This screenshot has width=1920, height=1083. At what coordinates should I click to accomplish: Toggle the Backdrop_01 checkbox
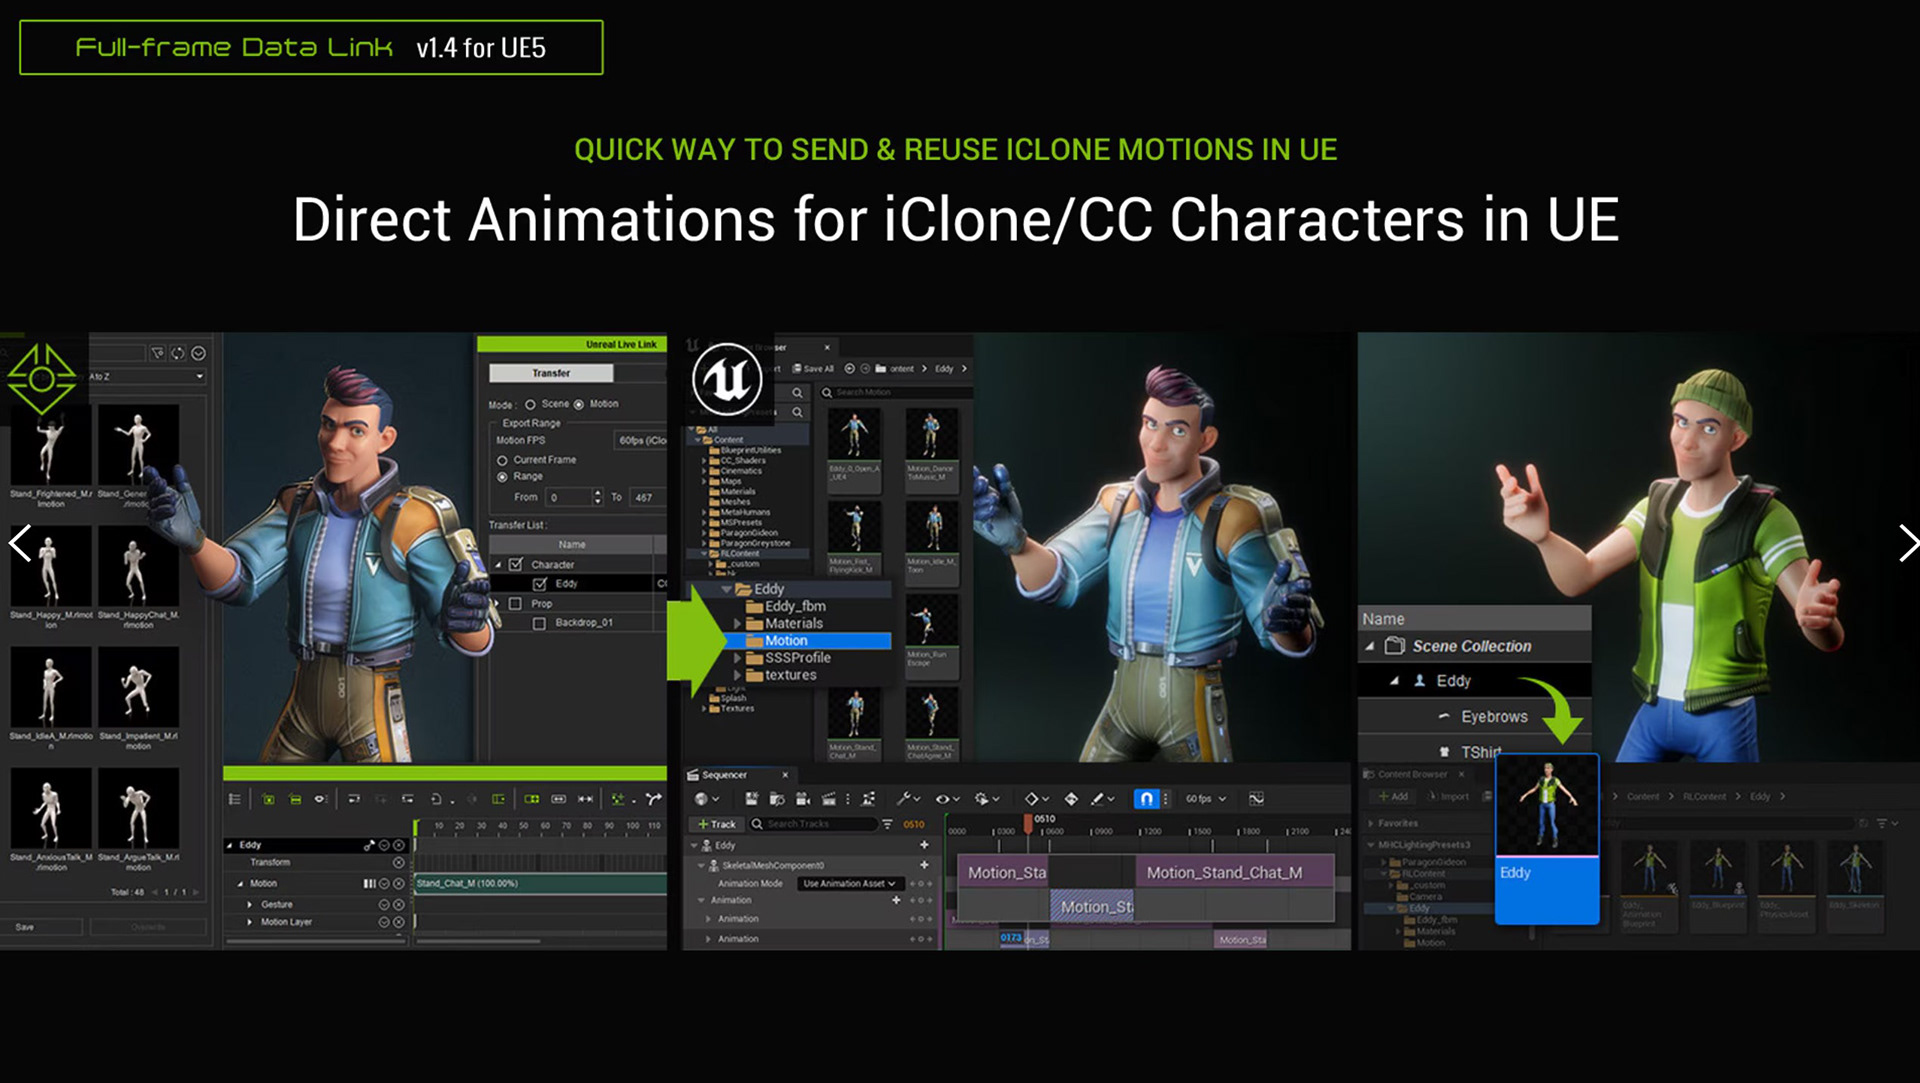[540, 623]
